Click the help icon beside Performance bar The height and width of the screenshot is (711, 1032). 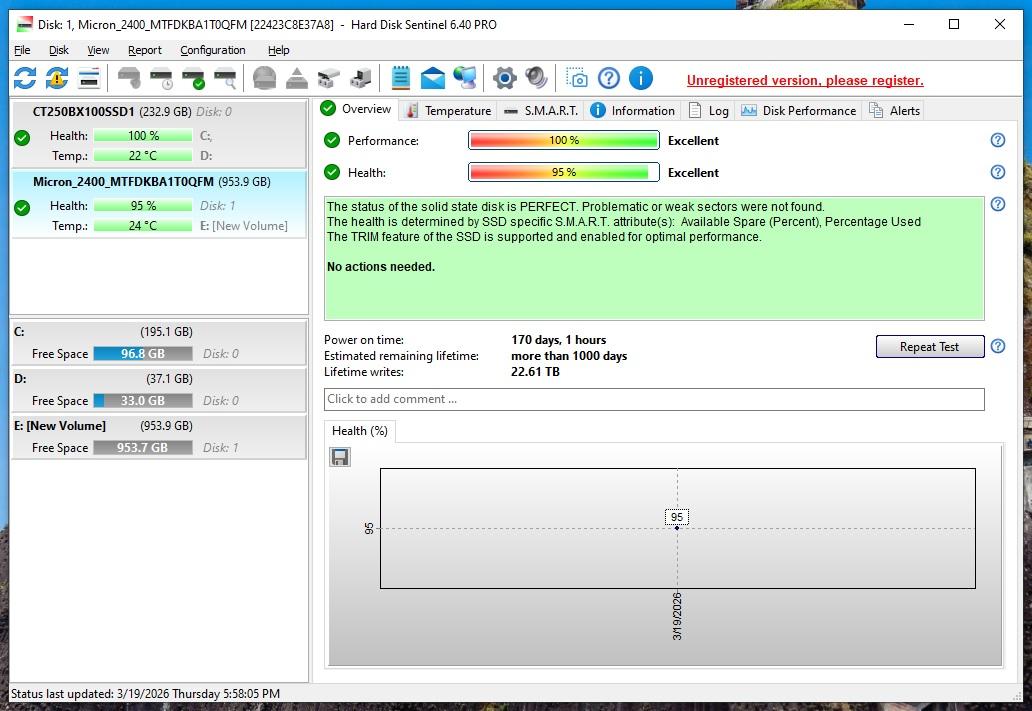point(997,141)
